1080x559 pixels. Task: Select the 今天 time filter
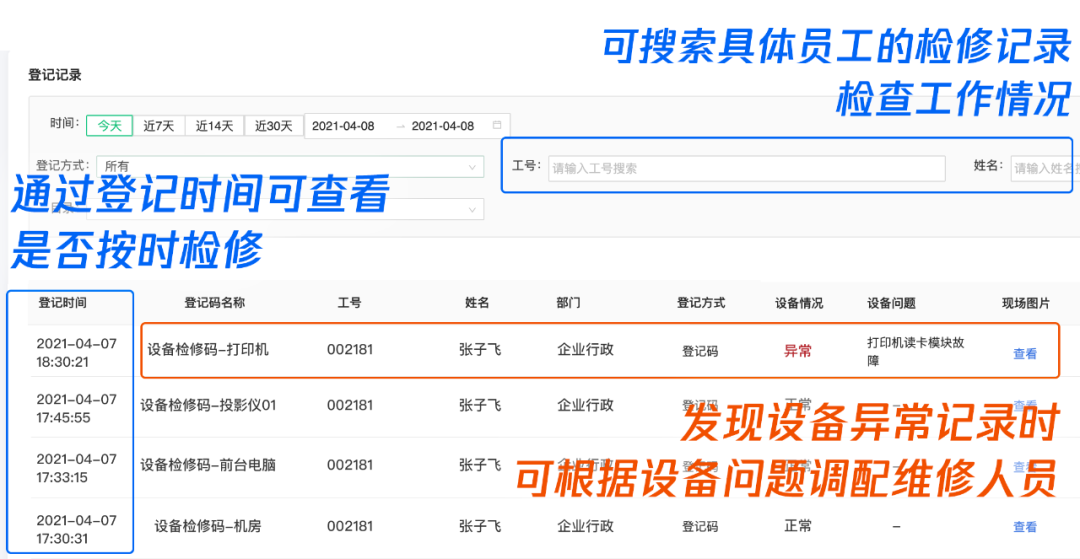pos(109,126)
